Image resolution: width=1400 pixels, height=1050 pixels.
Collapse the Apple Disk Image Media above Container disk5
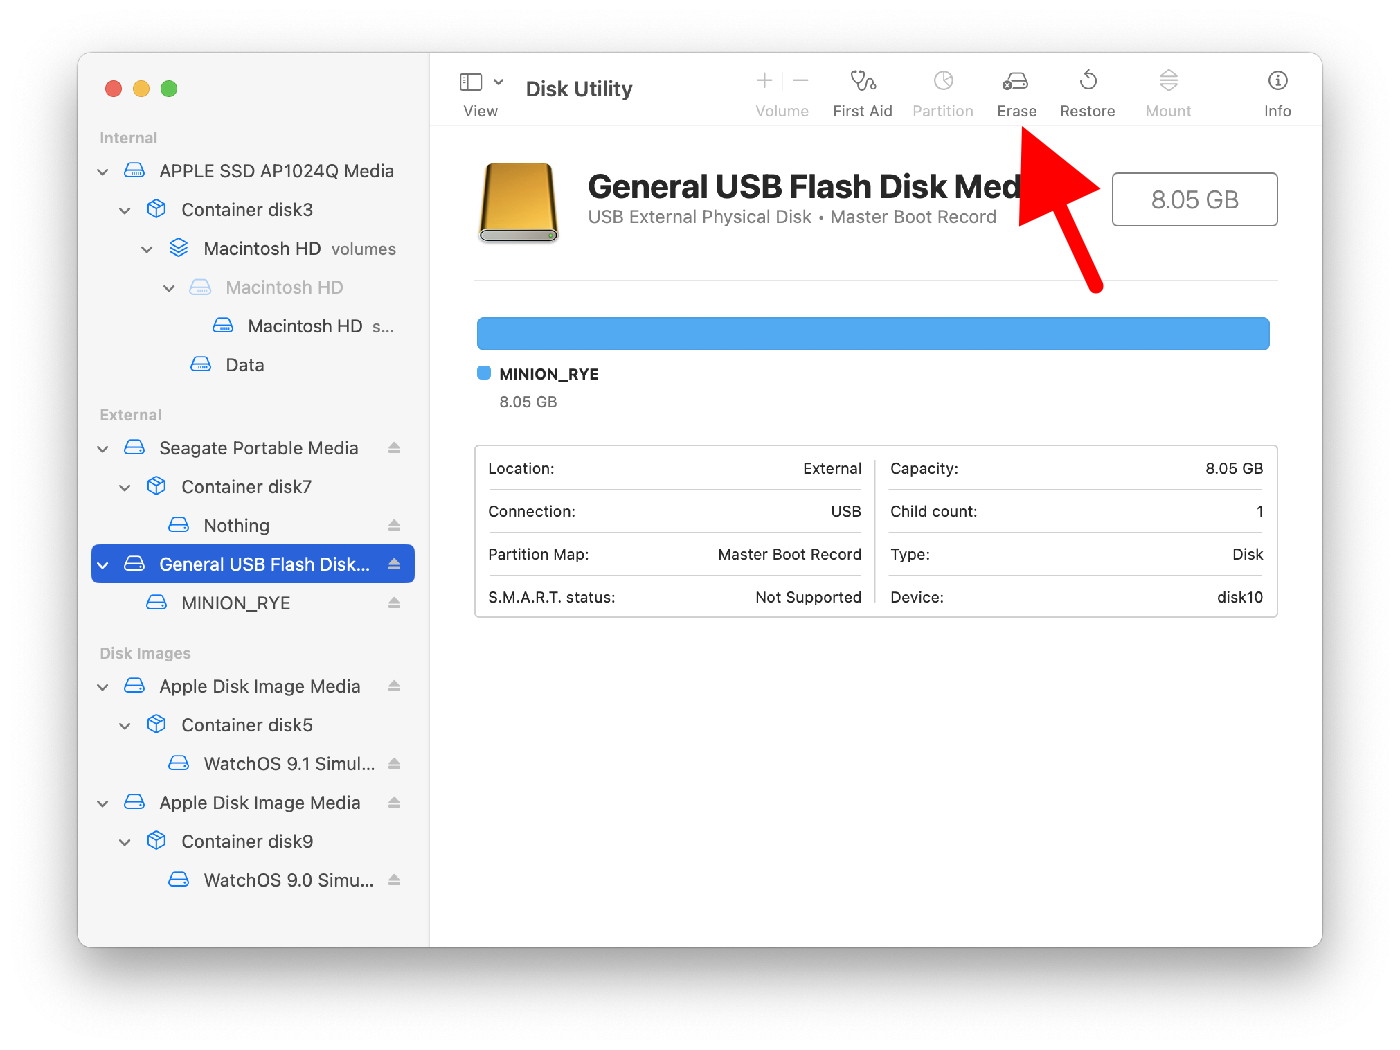pos(103,687)
